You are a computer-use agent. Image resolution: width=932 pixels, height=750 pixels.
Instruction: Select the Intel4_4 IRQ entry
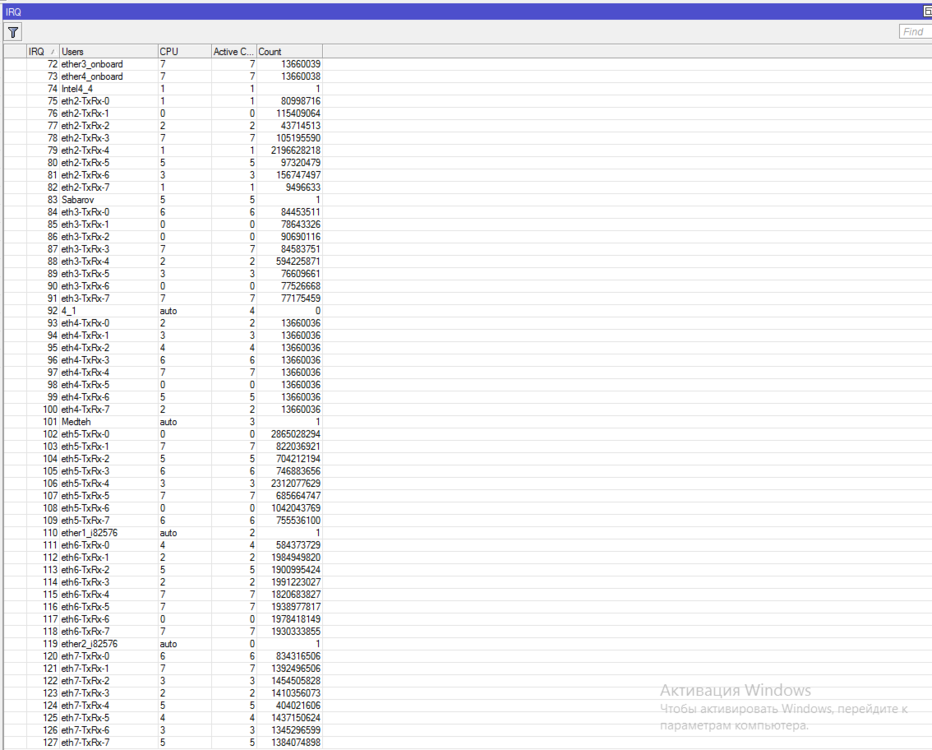click(77, 89)
